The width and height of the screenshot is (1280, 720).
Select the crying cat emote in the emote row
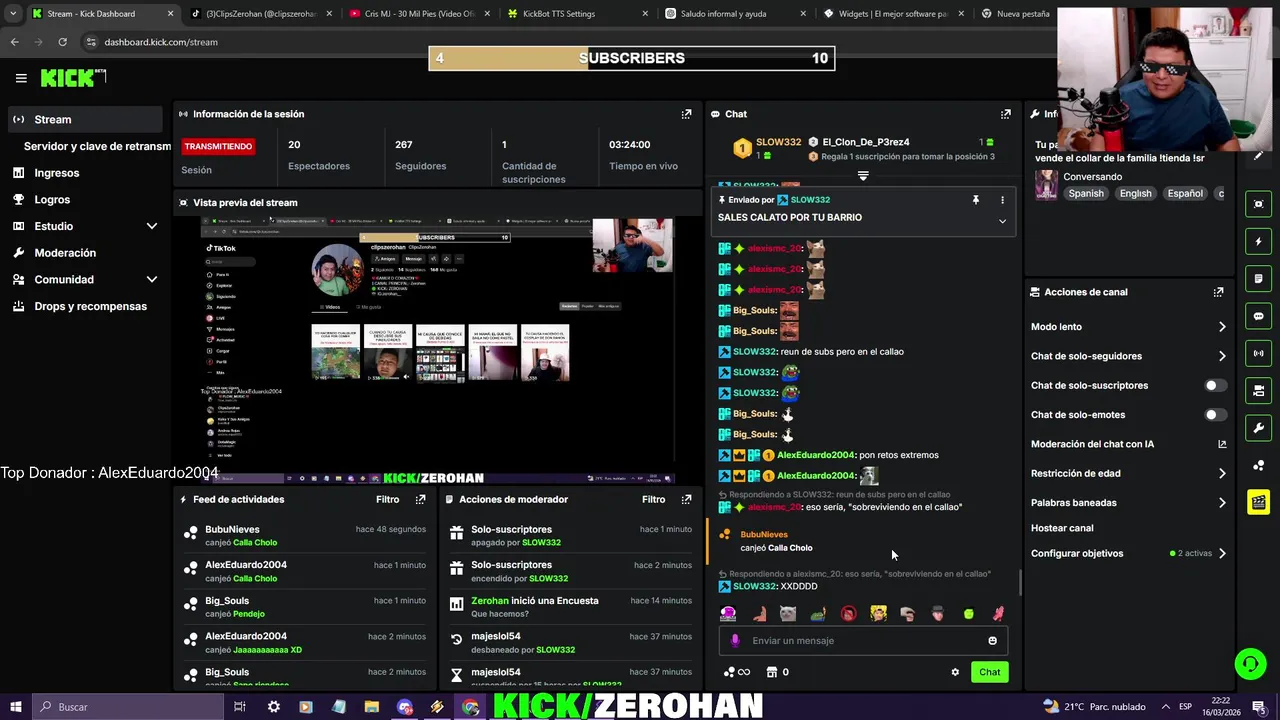[x=788, y=613]
